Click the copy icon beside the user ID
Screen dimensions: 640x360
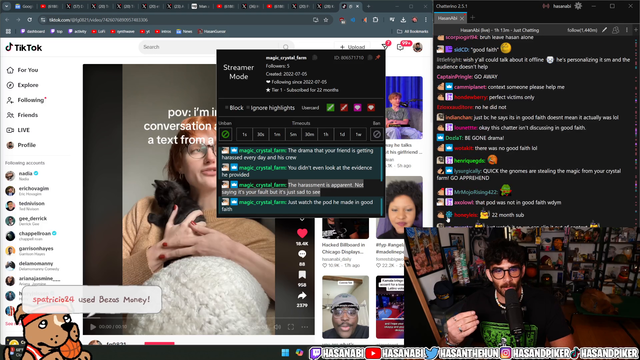click(x=369, y=58)
